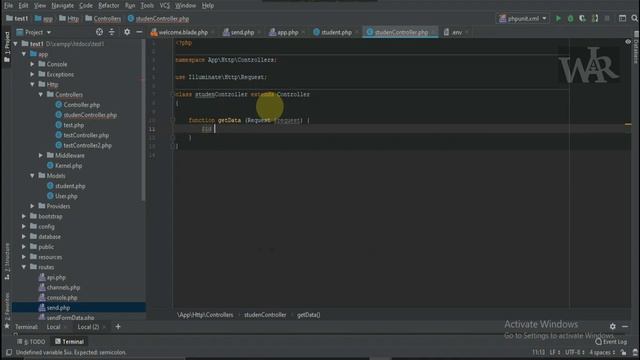Screen dimensions: 640x360
Task: Open terminal settings gear icon
Action: click(613, 326)
